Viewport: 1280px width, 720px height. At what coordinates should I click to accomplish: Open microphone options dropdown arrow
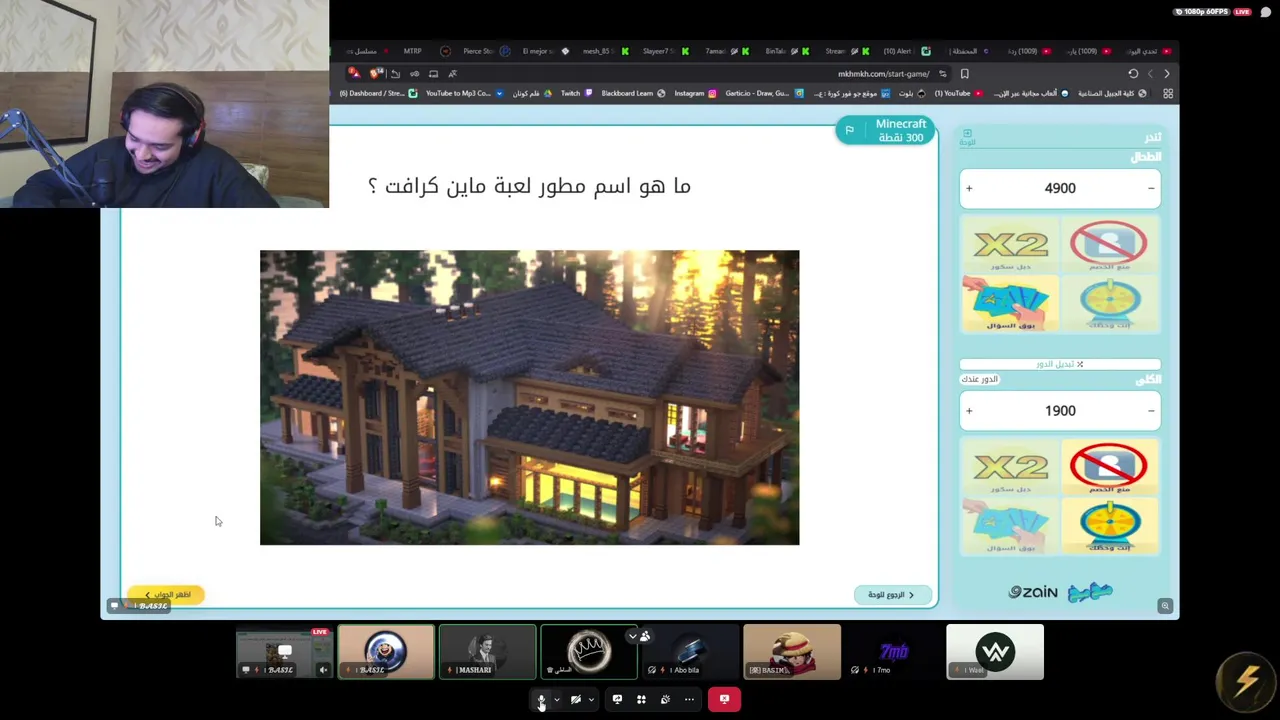557,699
